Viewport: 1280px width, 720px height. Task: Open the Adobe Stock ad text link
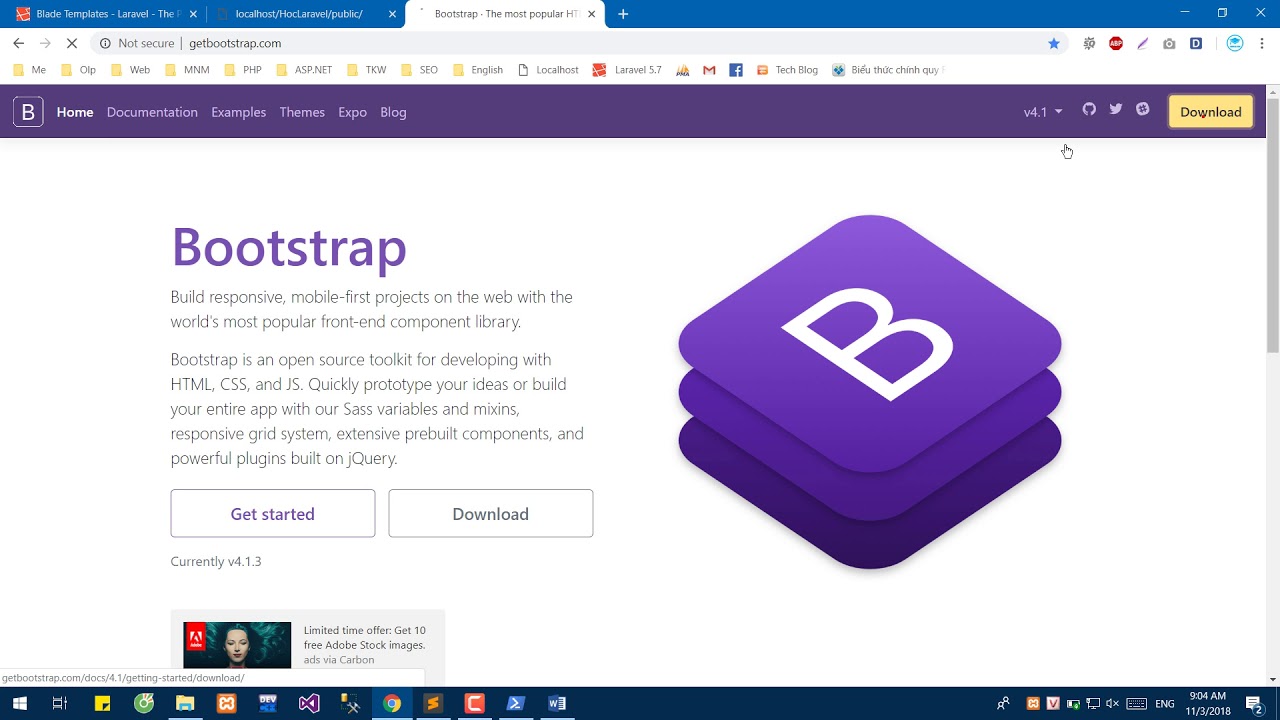pyautogui.click(x=364, y=638)
